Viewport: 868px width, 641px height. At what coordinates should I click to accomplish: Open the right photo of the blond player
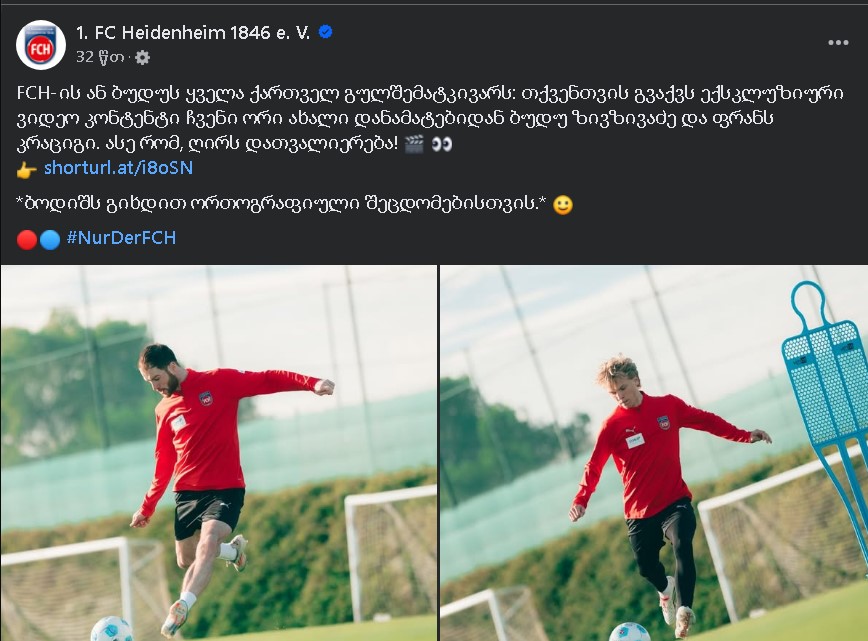click(x=654, y=453)
